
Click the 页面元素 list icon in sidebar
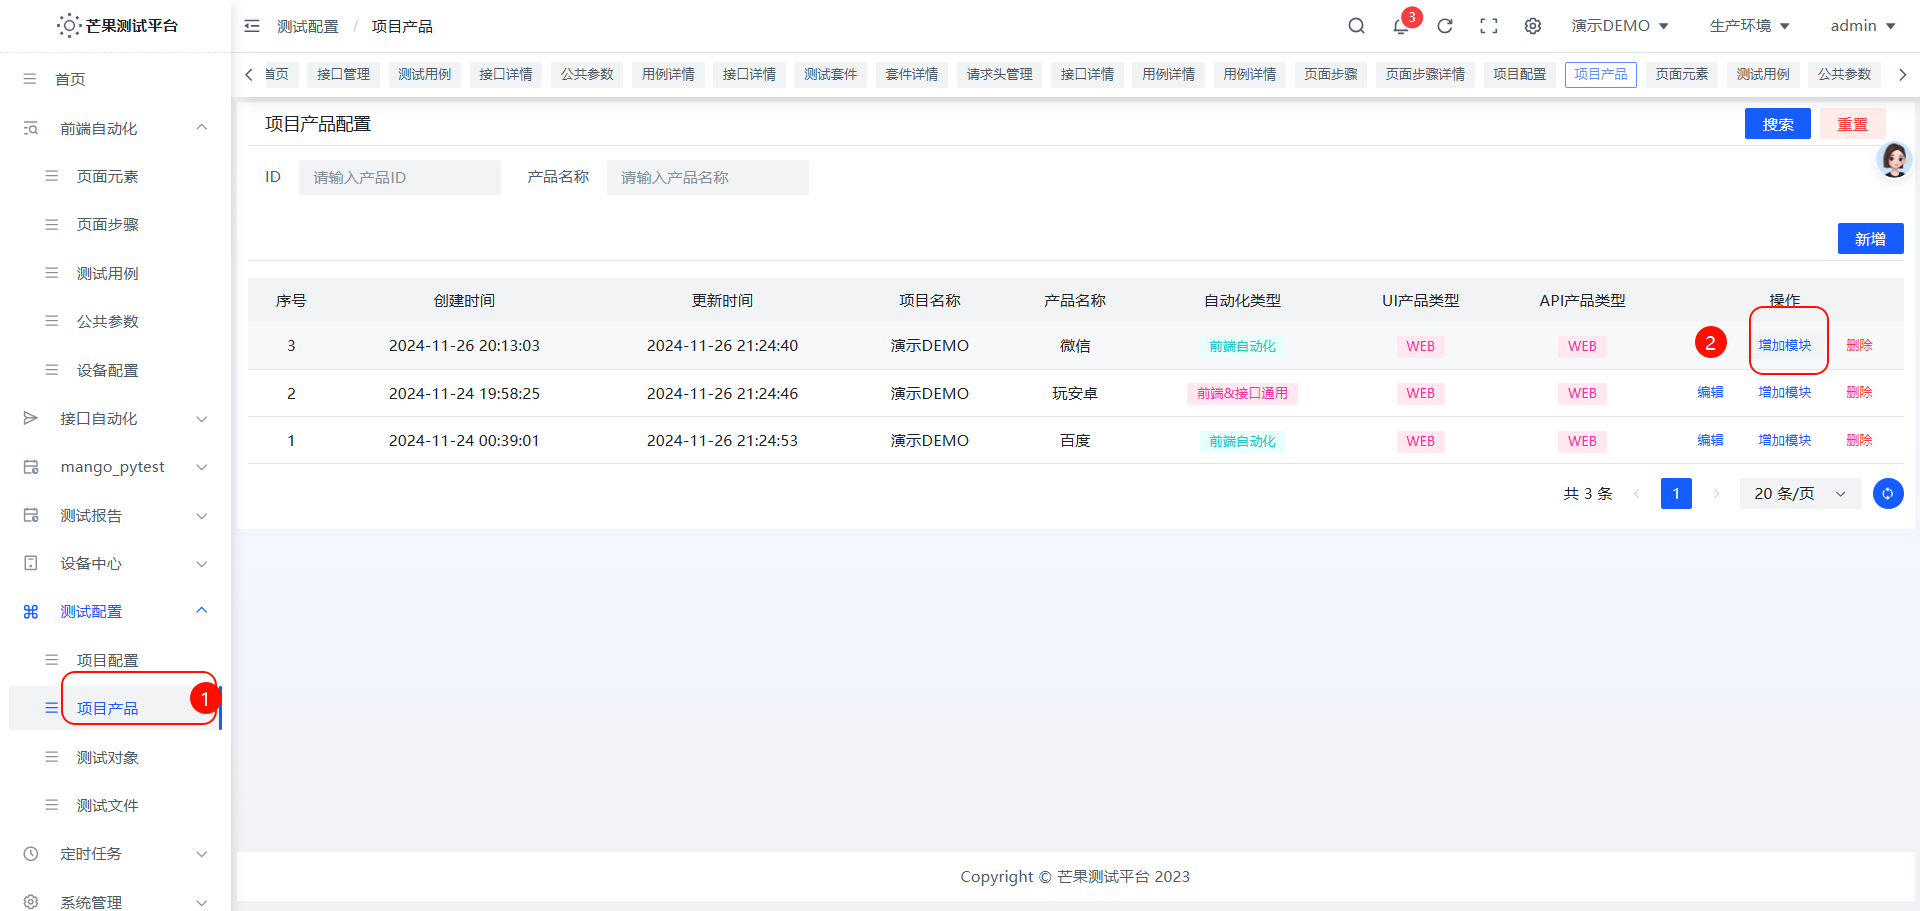[x=51, y=175]
